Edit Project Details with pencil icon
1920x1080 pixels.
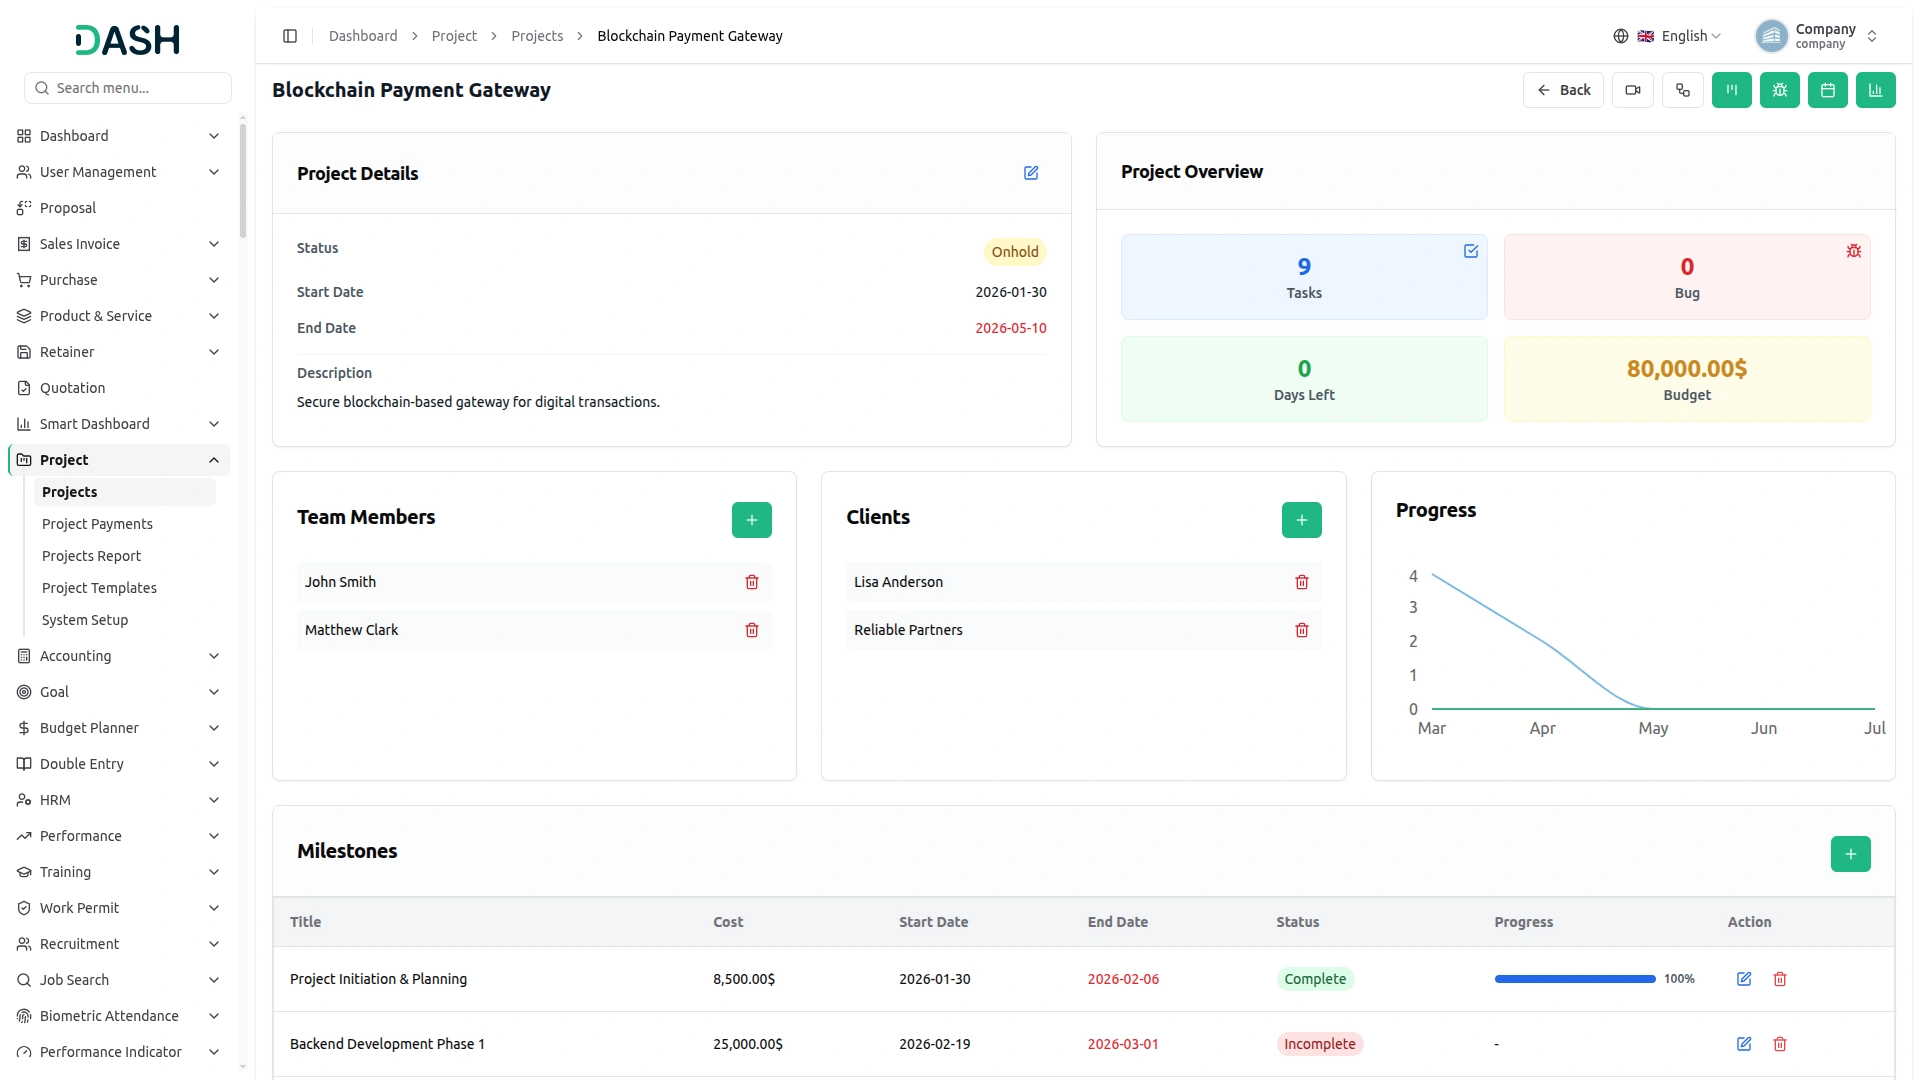tap(1031, 173)
